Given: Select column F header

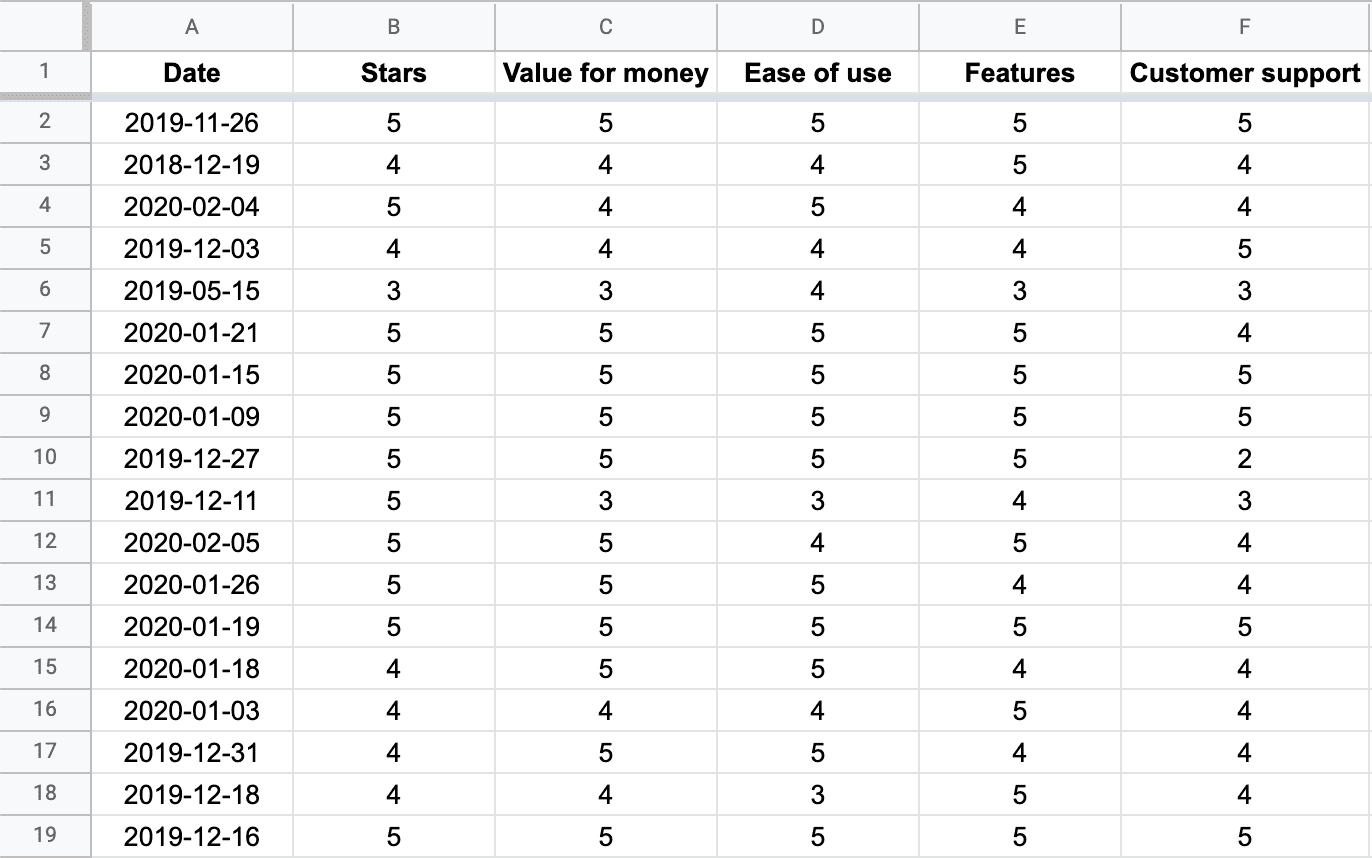Looking at the screenshot, I should pyautogui.click(x=1246, y=27).
